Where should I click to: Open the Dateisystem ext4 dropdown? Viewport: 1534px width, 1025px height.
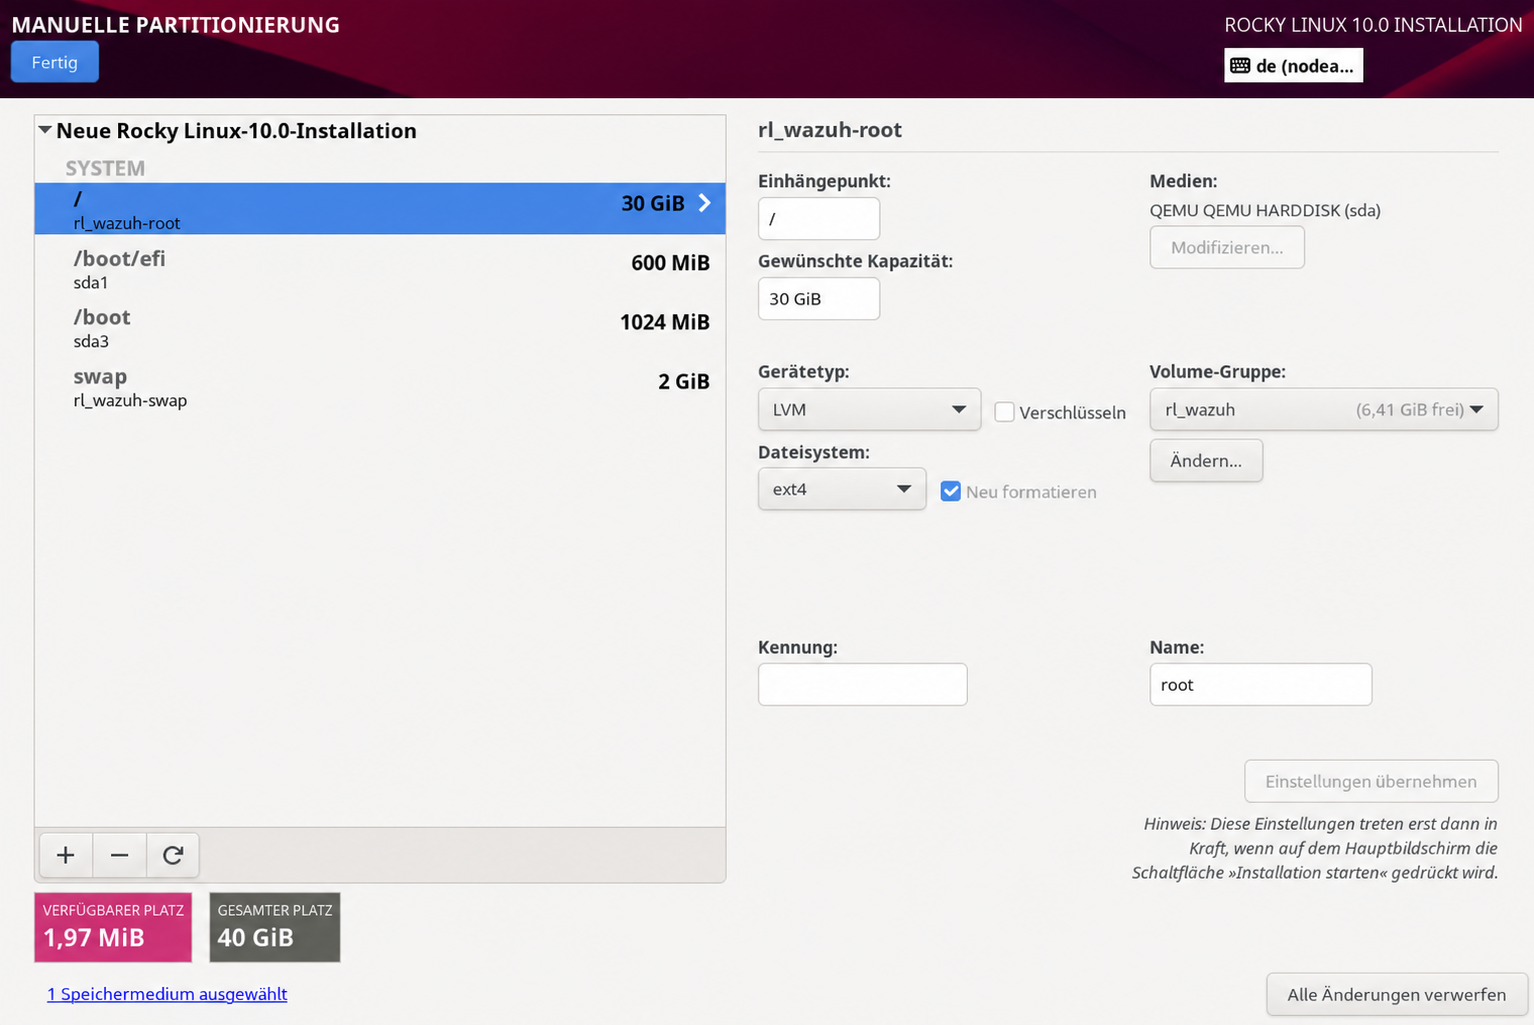[842, 489]
